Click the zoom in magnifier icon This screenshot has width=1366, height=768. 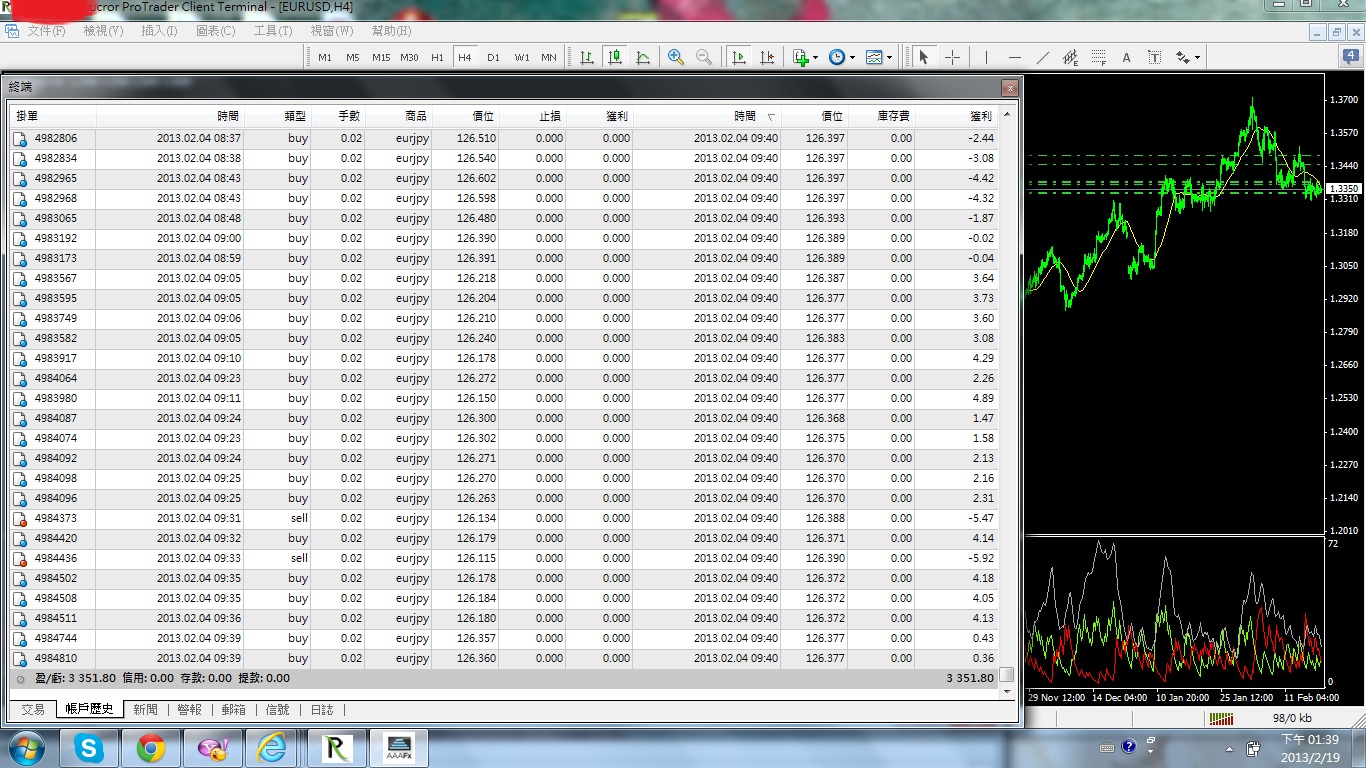coord(676,57)
